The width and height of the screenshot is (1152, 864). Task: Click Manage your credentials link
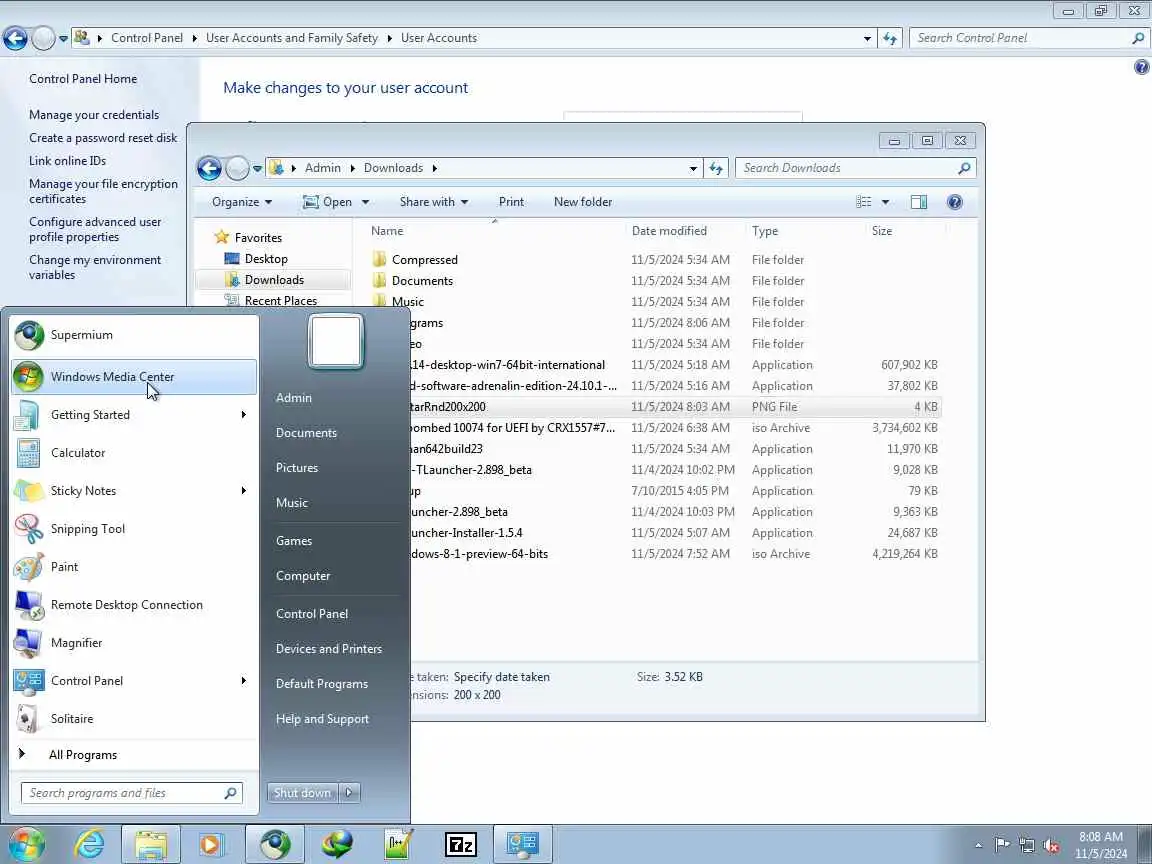point(94,115)
